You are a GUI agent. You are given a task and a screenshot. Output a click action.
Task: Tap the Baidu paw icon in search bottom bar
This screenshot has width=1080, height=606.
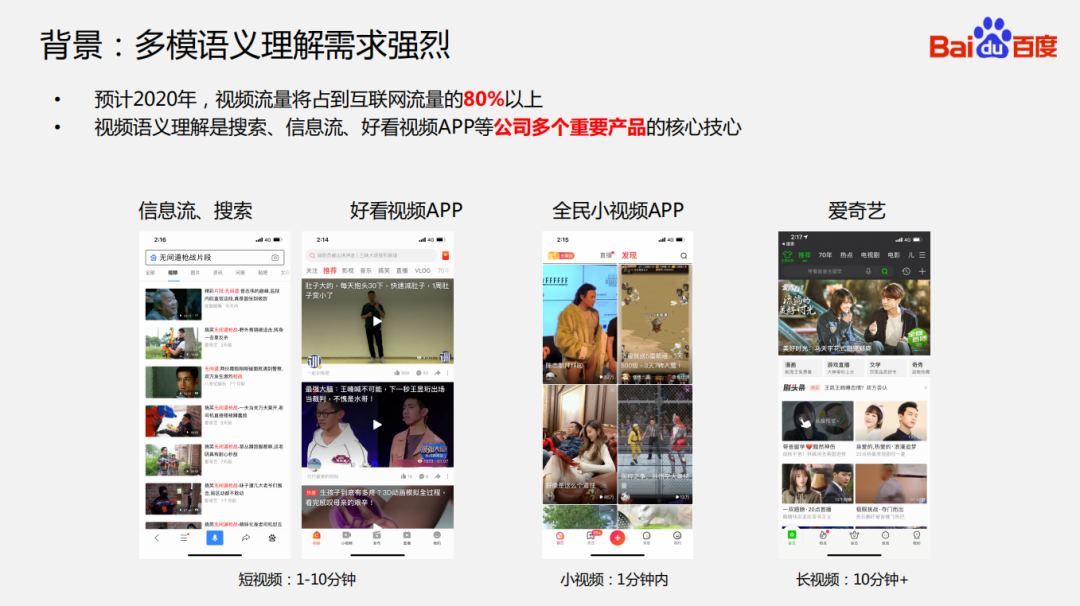(x=272, y=538)
